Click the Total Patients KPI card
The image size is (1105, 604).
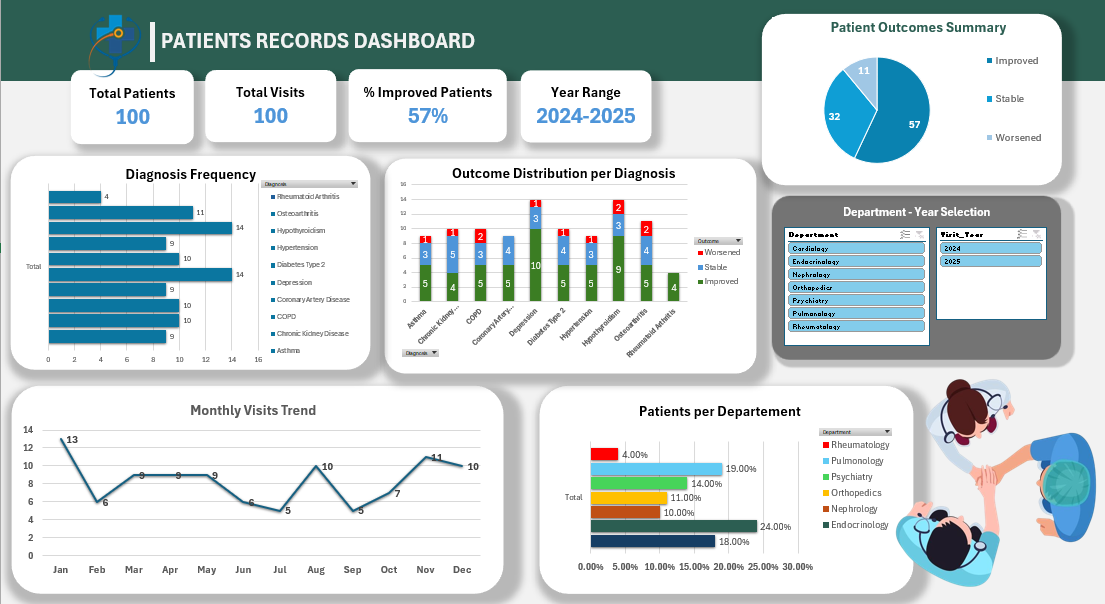click(132, 106)
